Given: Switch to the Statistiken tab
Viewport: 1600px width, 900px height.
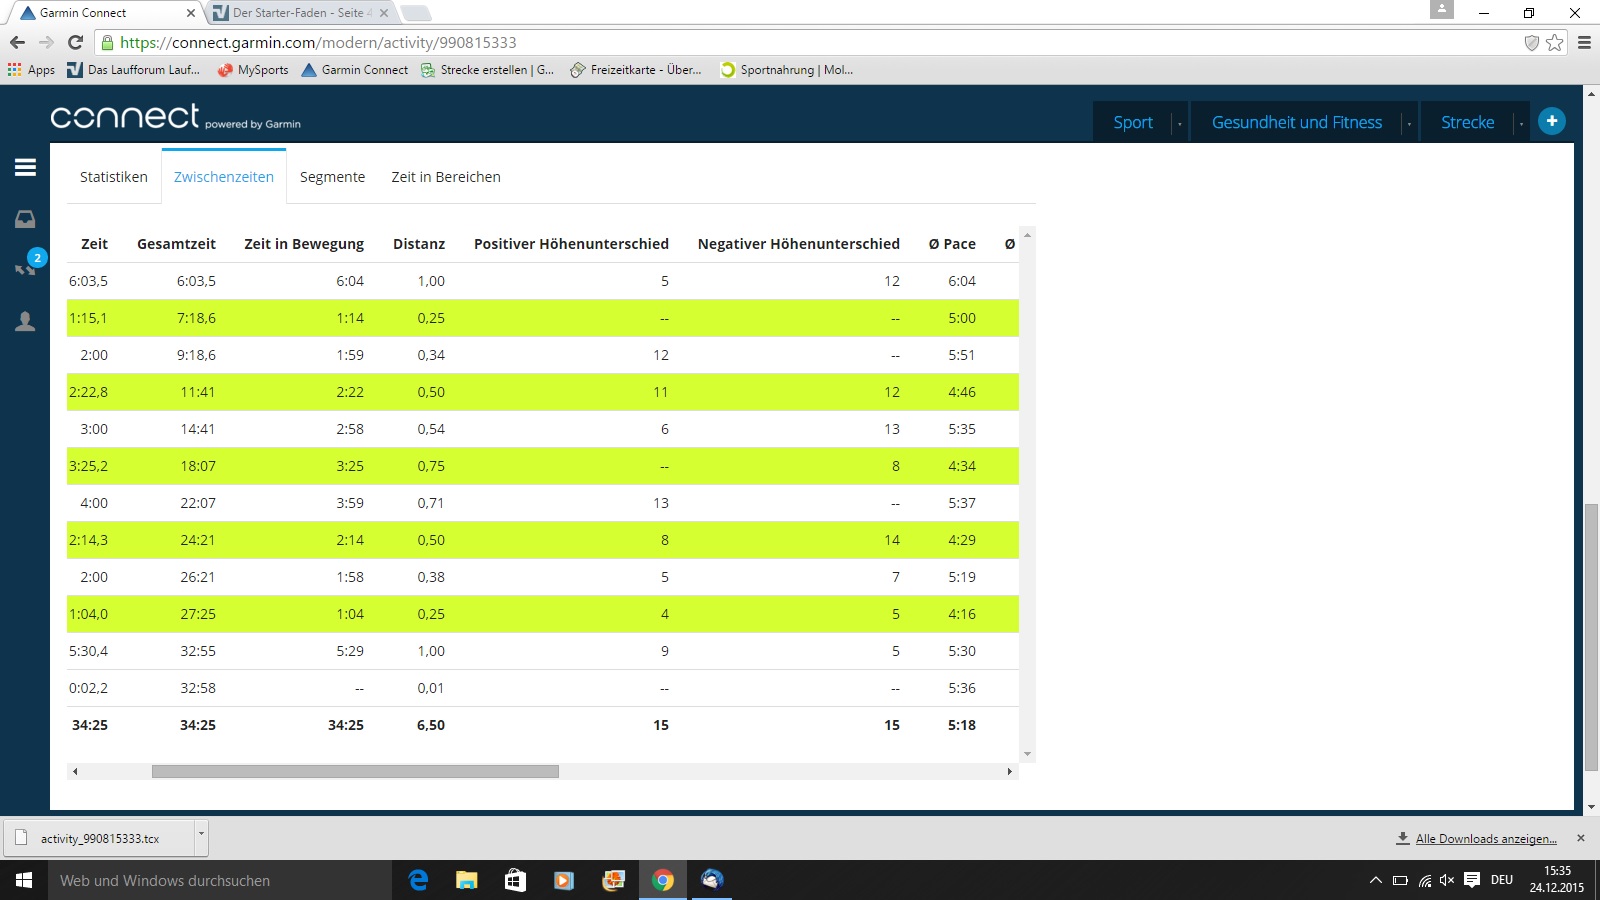Looking at the screenshot, I should [x=114, y=177].
